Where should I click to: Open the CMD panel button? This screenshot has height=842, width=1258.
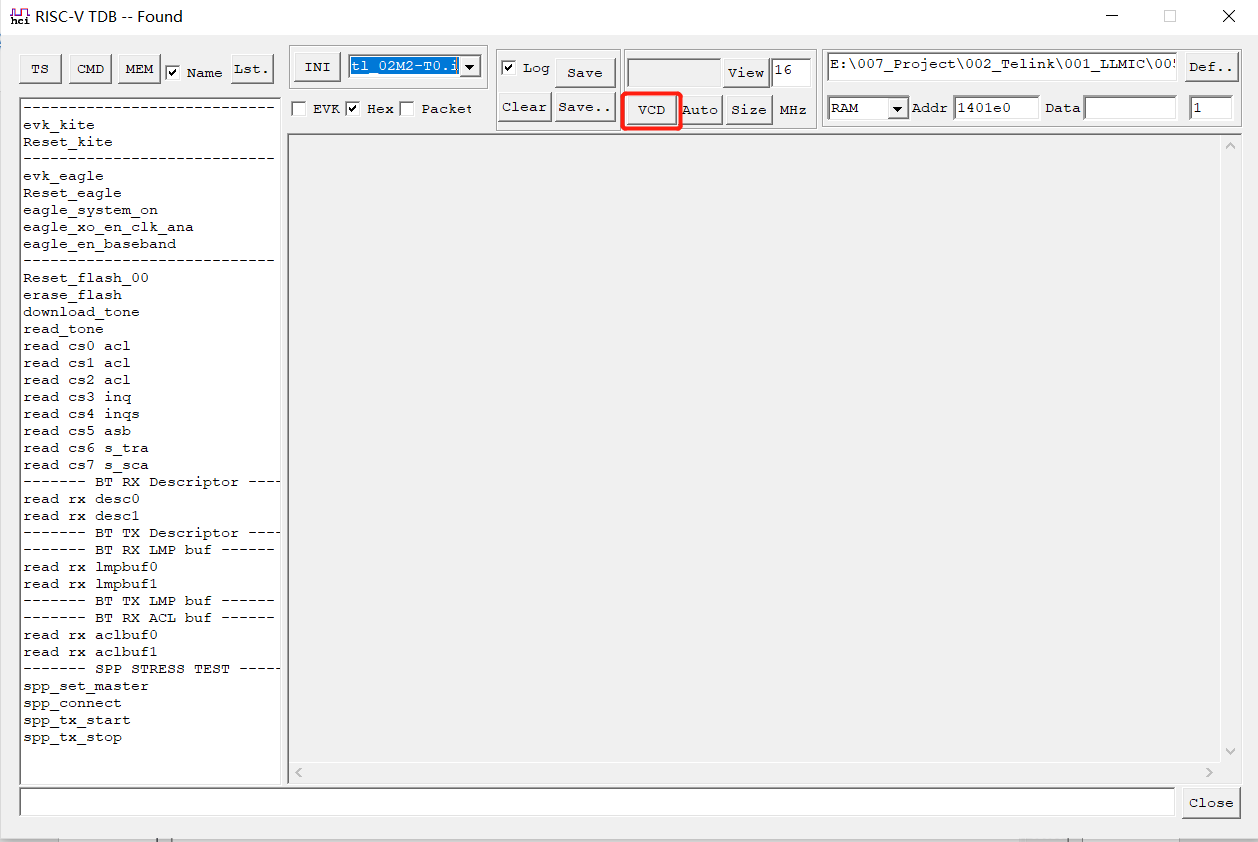pos(90,69)
